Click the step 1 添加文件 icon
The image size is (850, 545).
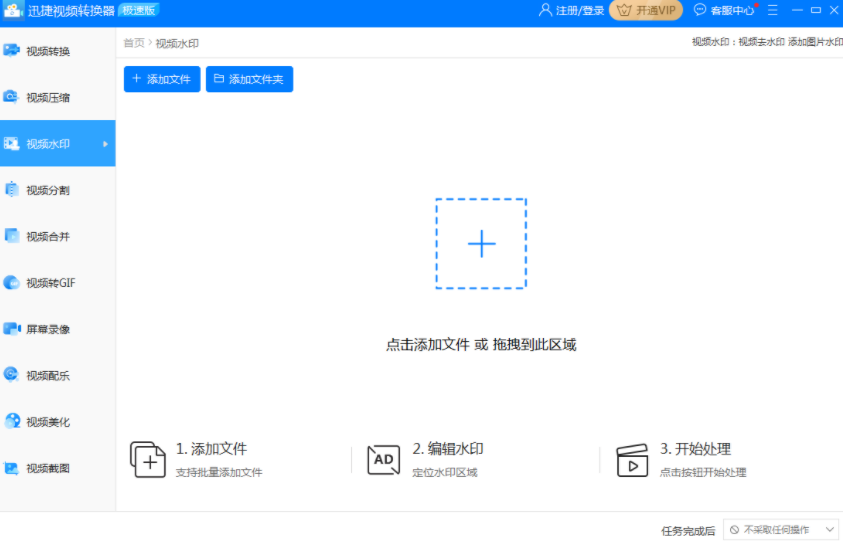click(147, 460)
